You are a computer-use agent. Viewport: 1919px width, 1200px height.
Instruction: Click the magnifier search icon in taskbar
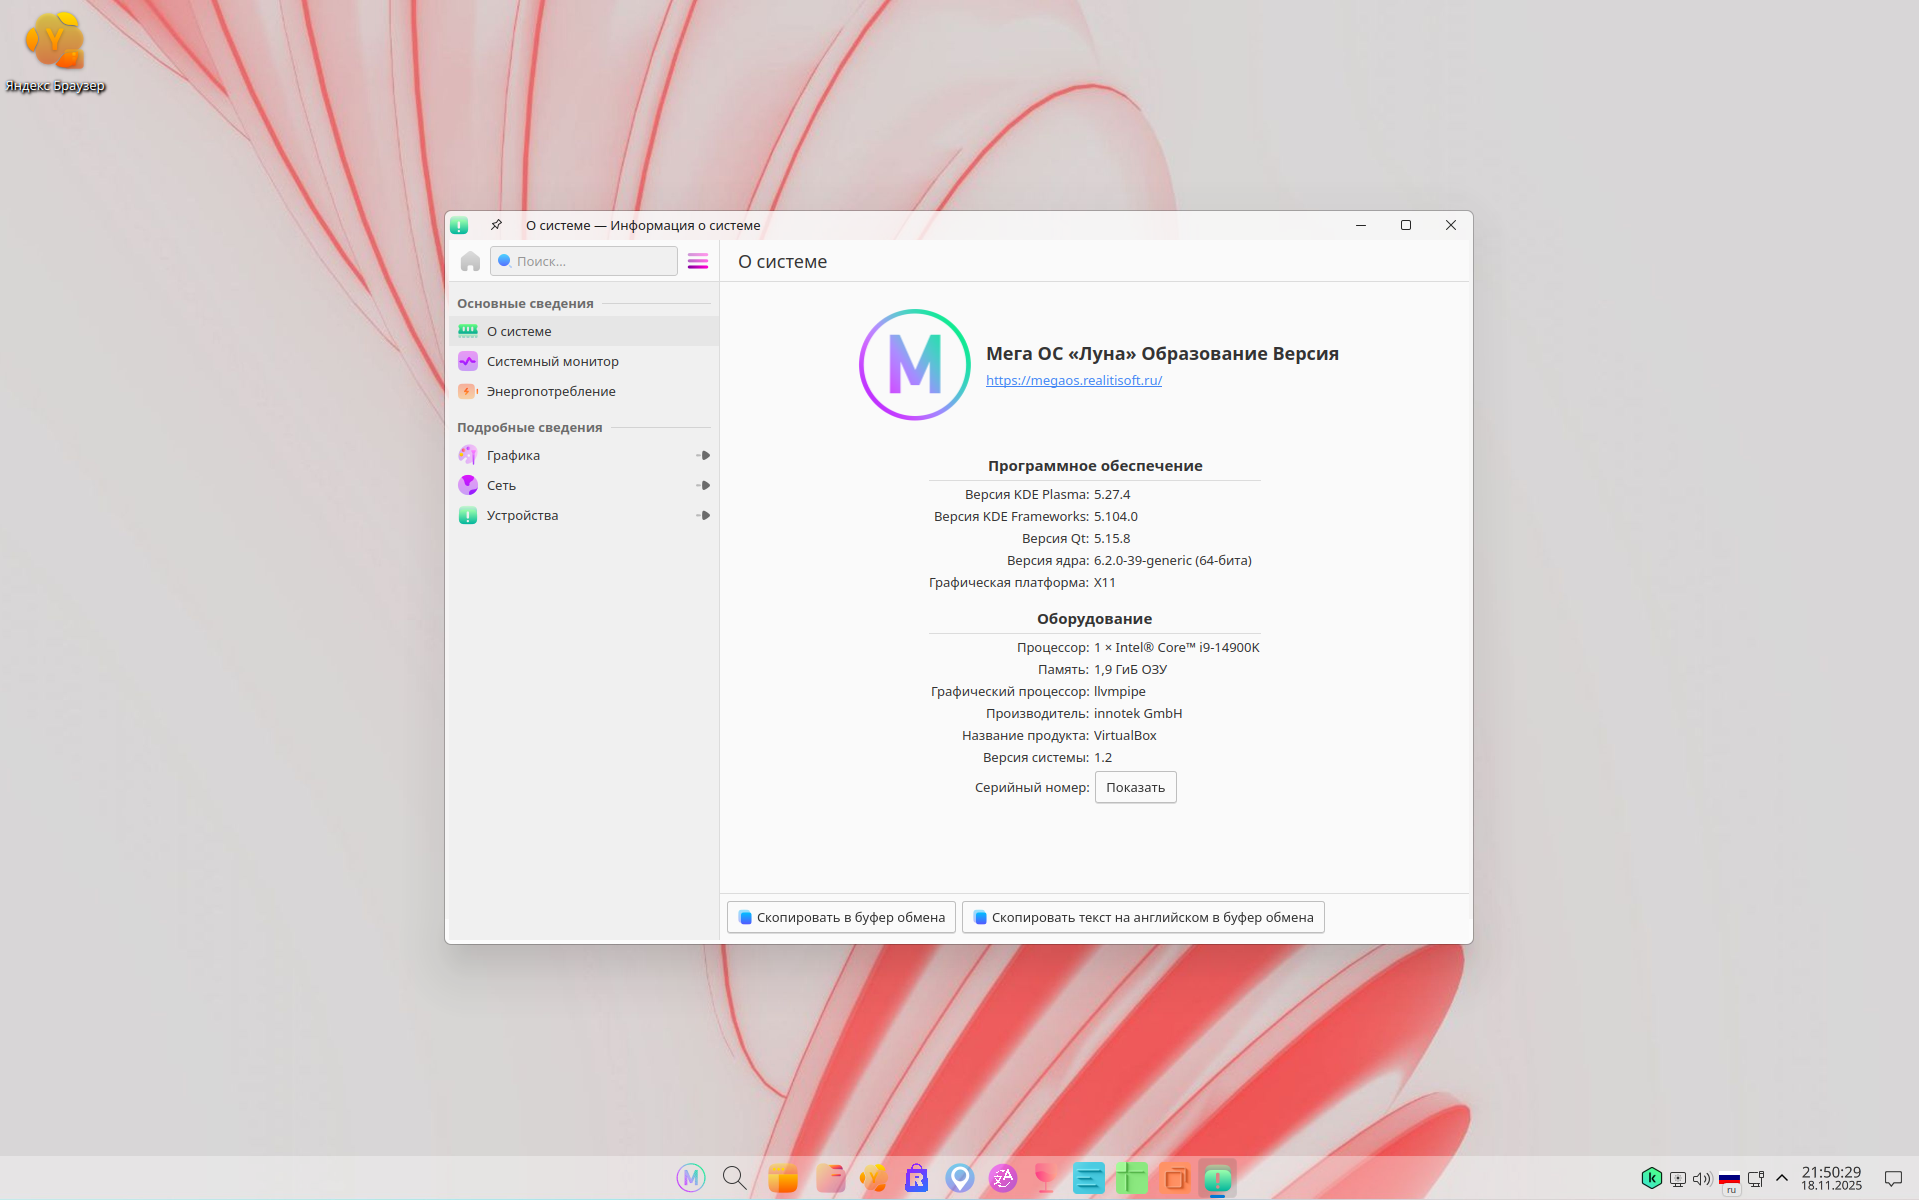pos(735,1178)
